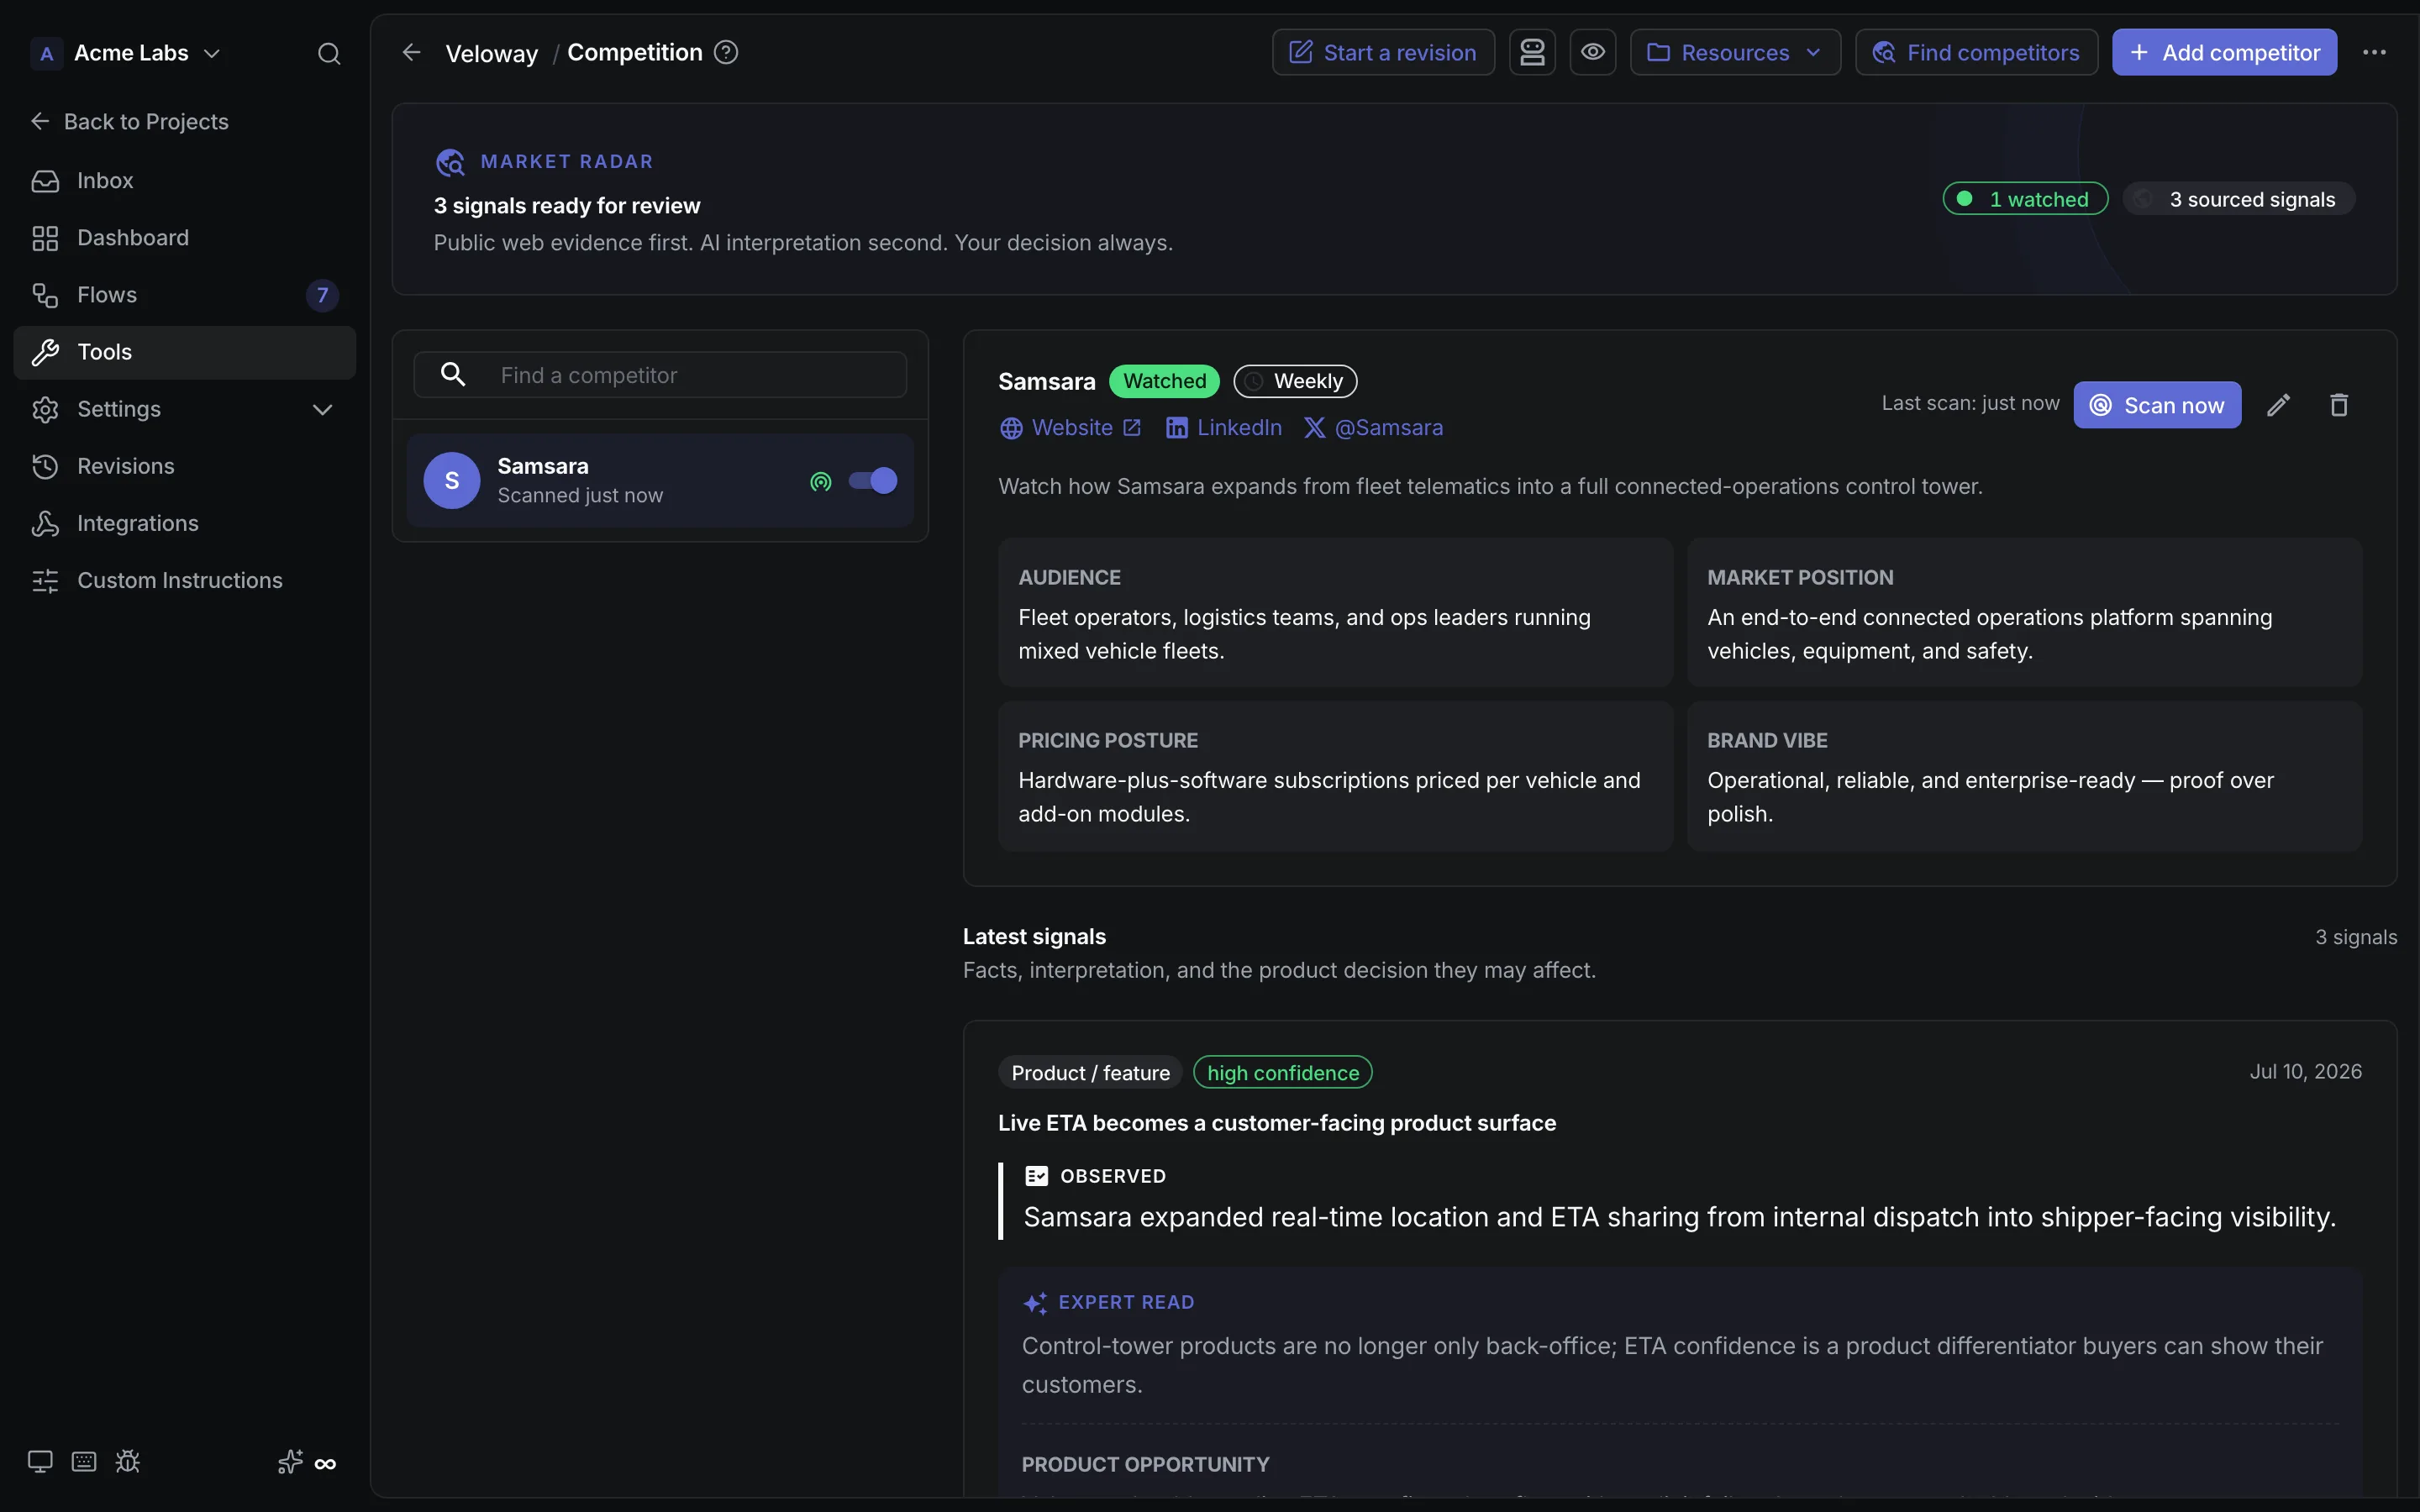Click the Find competitors button
This screenshot has height=1512, width=2420.
1976,52
